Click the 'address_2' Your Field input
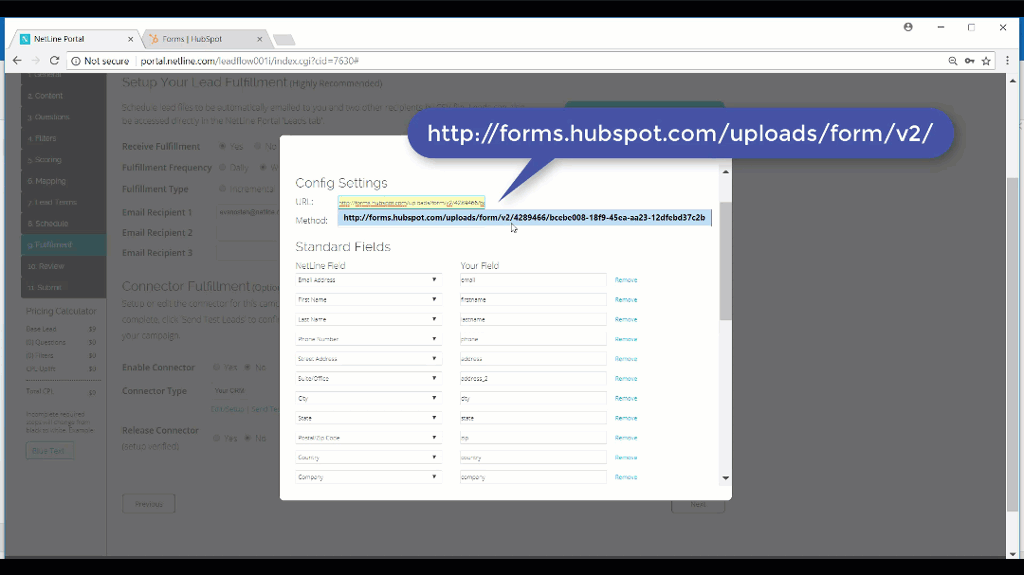Viewport: 1024px width, 575px height. click(x=533, y=378)
